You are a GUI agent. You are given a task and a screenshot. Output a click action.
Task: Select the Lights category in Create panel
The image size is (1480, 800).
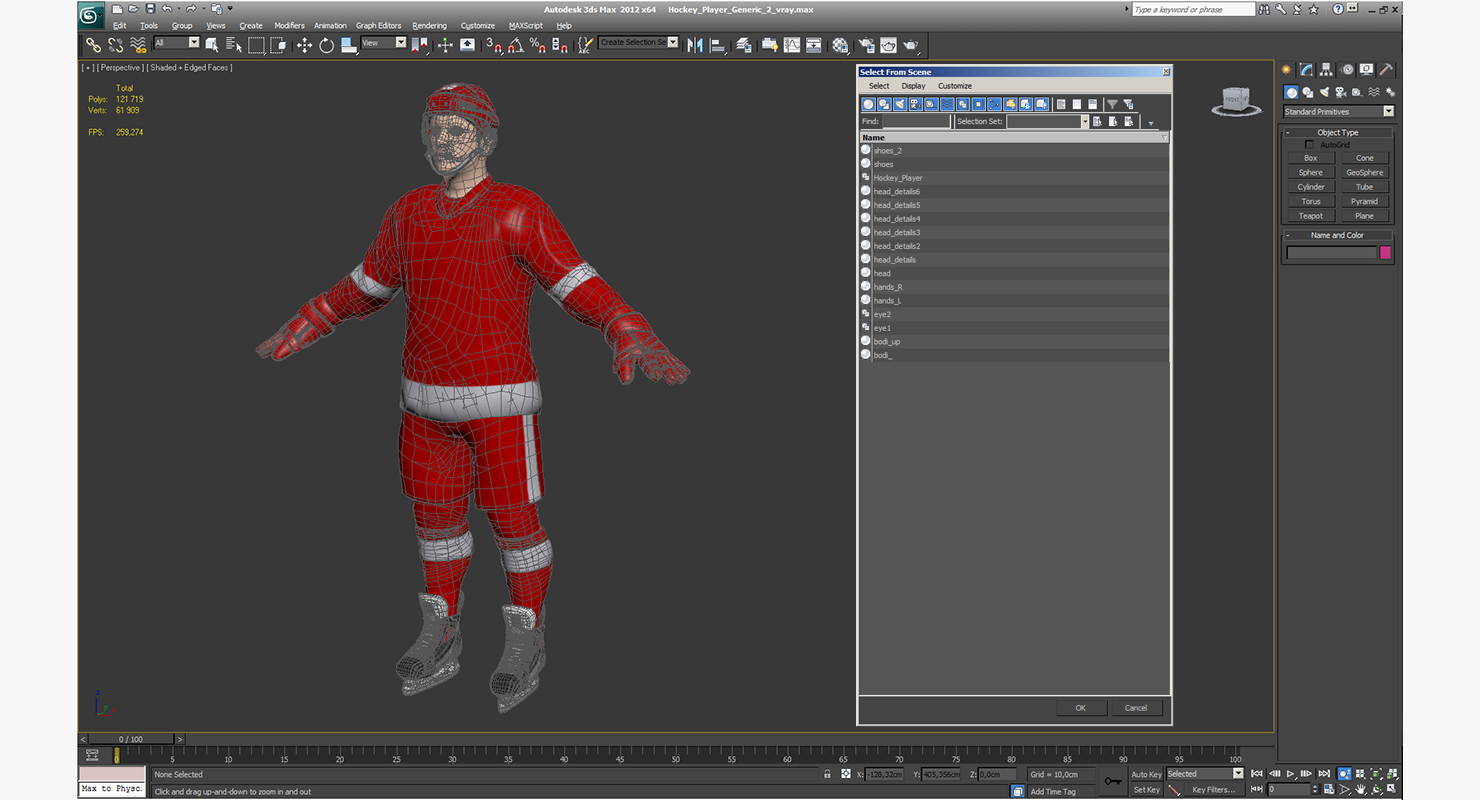(1323, 92)
